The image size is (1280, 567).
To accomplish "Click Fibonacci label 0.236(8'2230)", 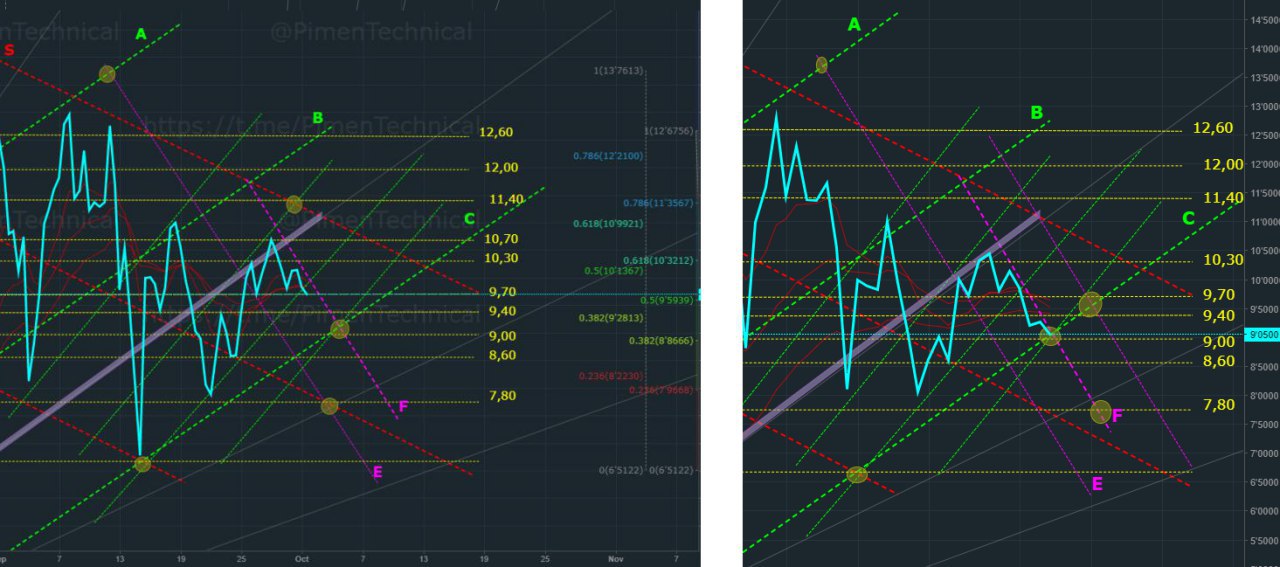I will (611, 376).
